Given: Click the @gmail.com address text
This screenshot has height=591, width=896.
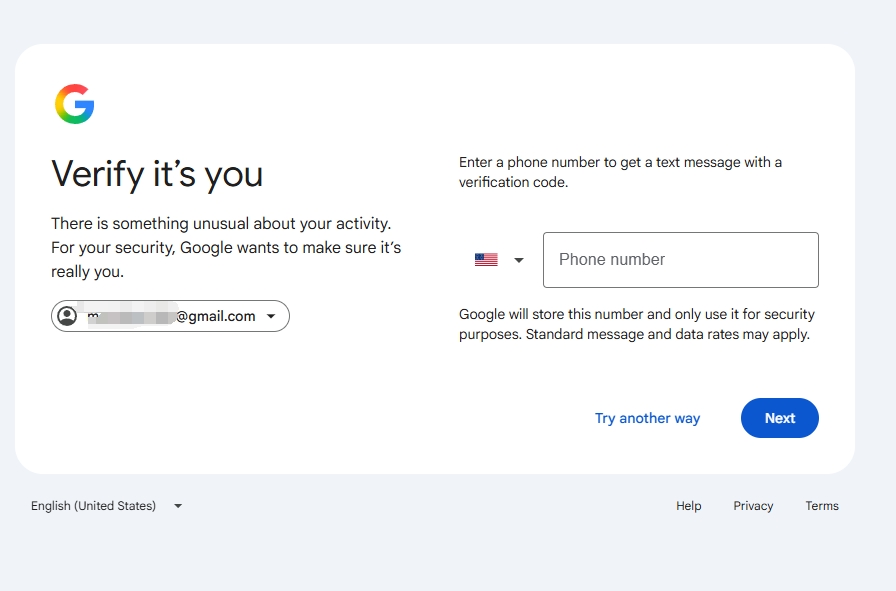Looking at the screenshot, I should tap(215, 316).
